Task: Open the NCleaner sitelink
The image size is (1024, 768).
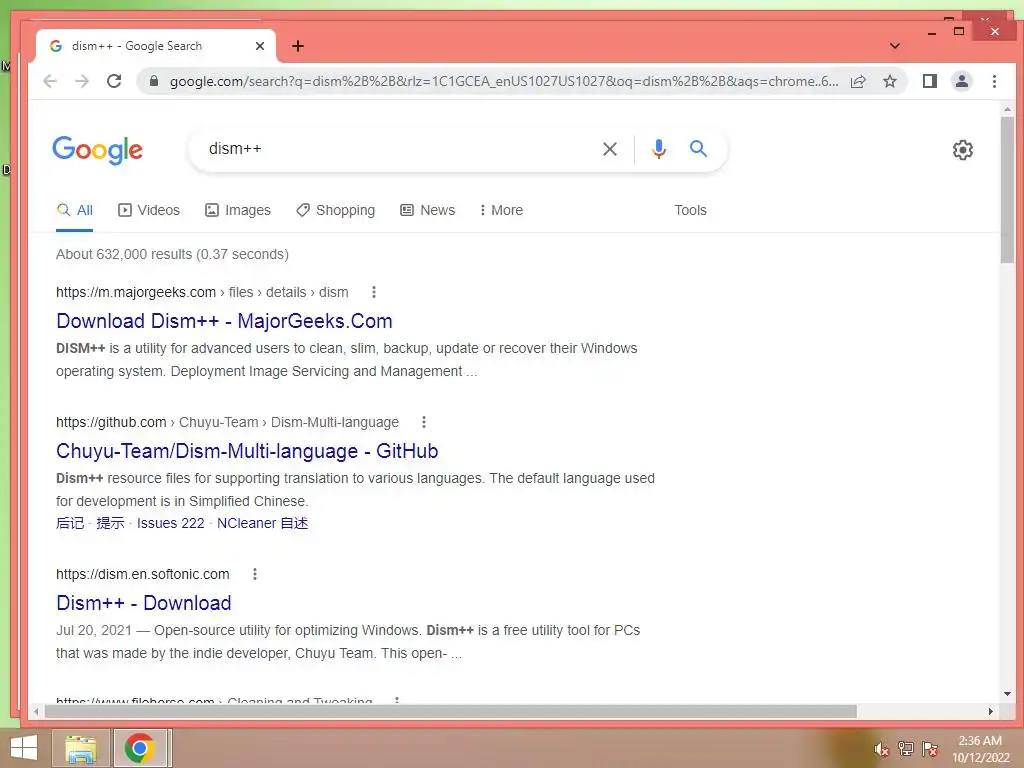Action: [x=262, y=523]
